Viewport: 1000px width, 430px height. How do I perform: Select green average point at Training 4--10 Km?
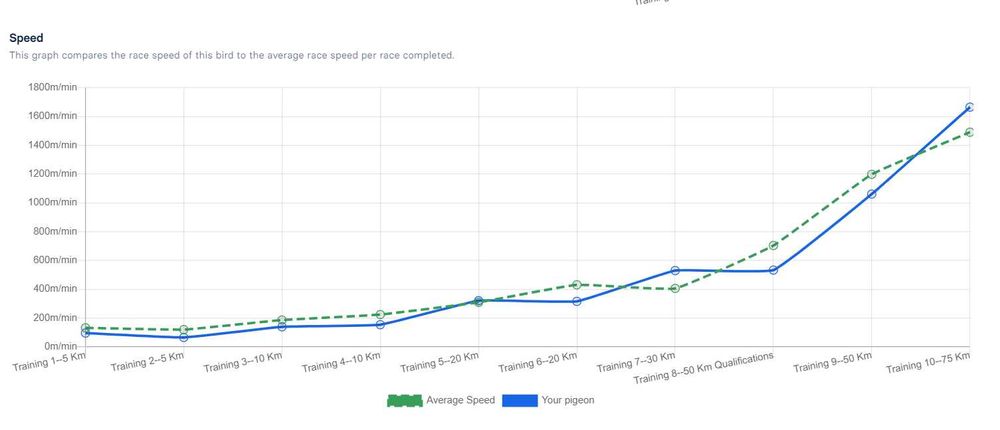click(x=380, y=315)
